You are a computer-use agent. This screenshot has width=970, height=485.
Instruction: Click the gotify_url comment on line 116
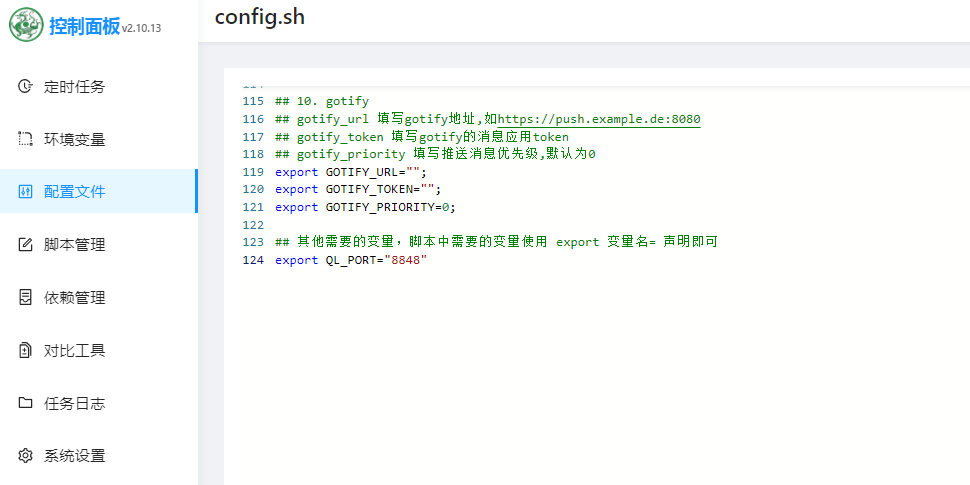[x=487, y=119]
